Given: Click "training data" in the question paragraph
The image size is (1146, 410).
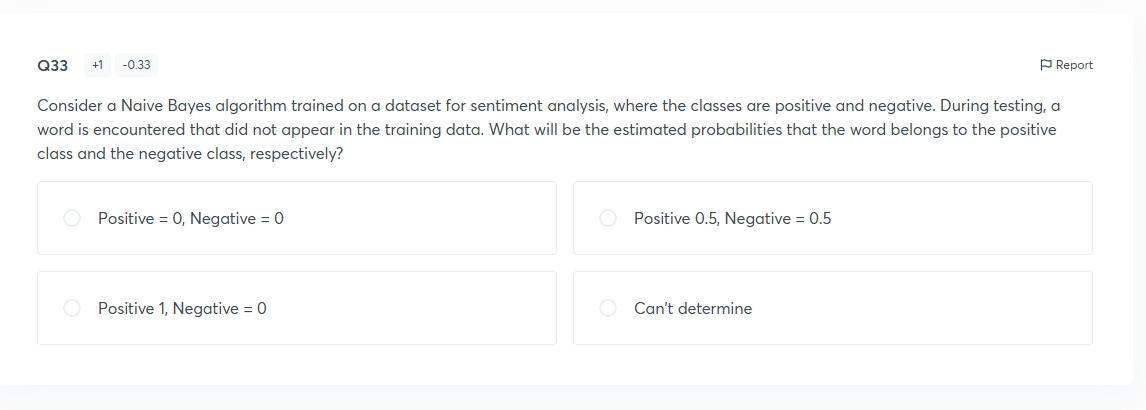Looking at the screenshot, I should coord(436,130).
